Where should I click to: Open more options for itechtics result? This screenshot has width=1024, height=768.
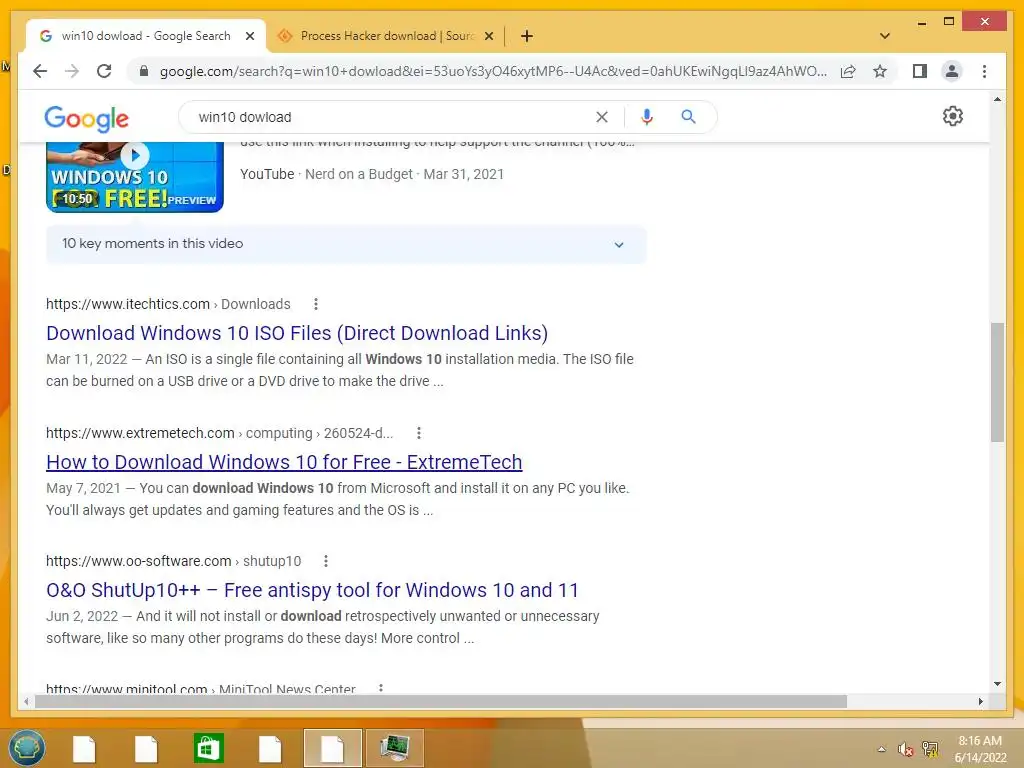pos(315,304)
